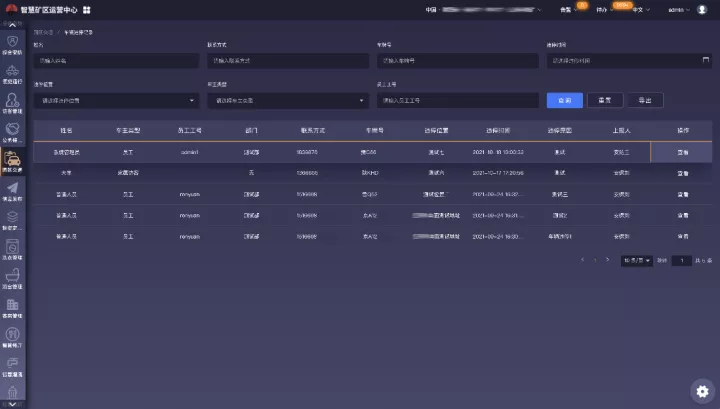Click 查看 in the 2021-10-17 row
Screen dimensions: 720x409
tap(683, 174)
